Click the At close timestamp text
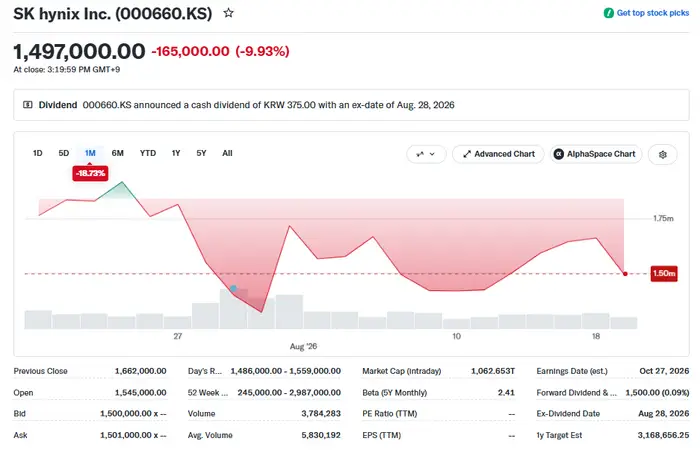The image size is (700, 450). 67,70
